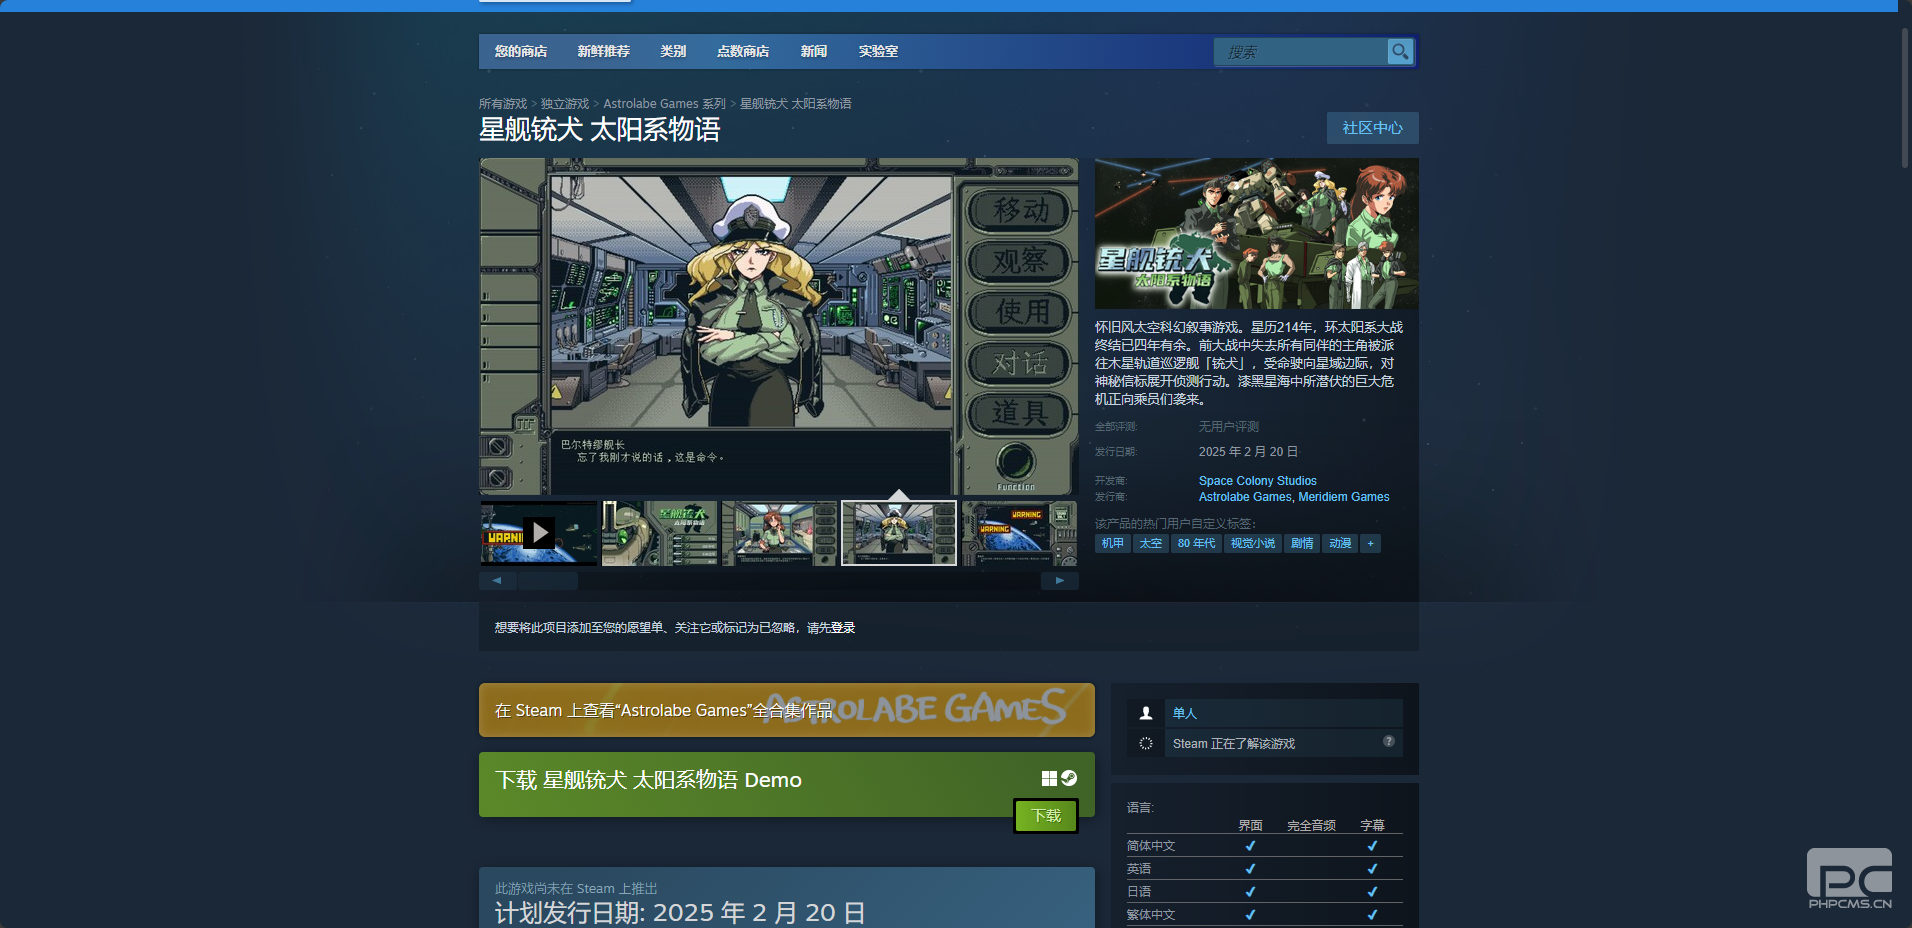The width and height of the screenshot is (1912, 928).
Task: Select the 剧情 tag
Action: (x=1302, y=543)
